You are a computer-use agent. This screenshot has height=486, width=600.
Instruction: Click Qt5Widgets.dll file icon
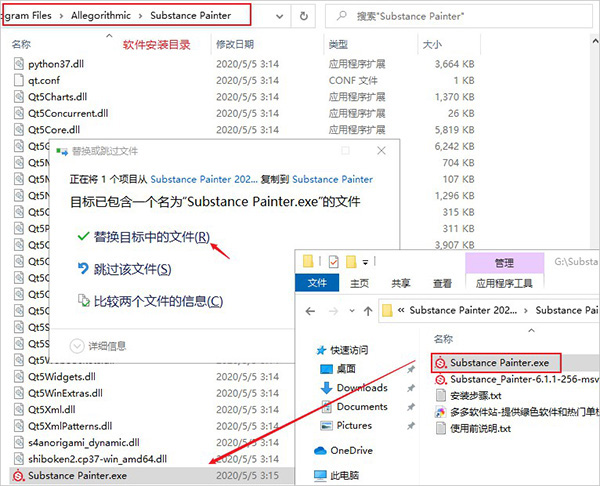[19, 377]
